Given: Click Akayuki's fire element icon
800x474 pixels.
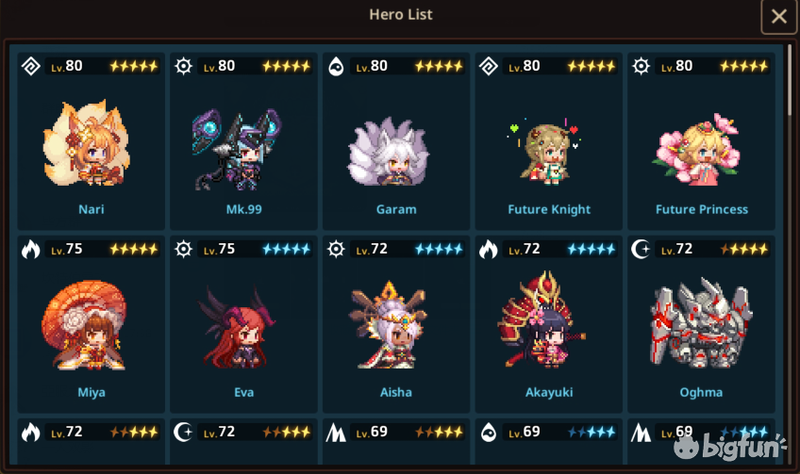Looking at the screenshot, I should tap(488, 249).
